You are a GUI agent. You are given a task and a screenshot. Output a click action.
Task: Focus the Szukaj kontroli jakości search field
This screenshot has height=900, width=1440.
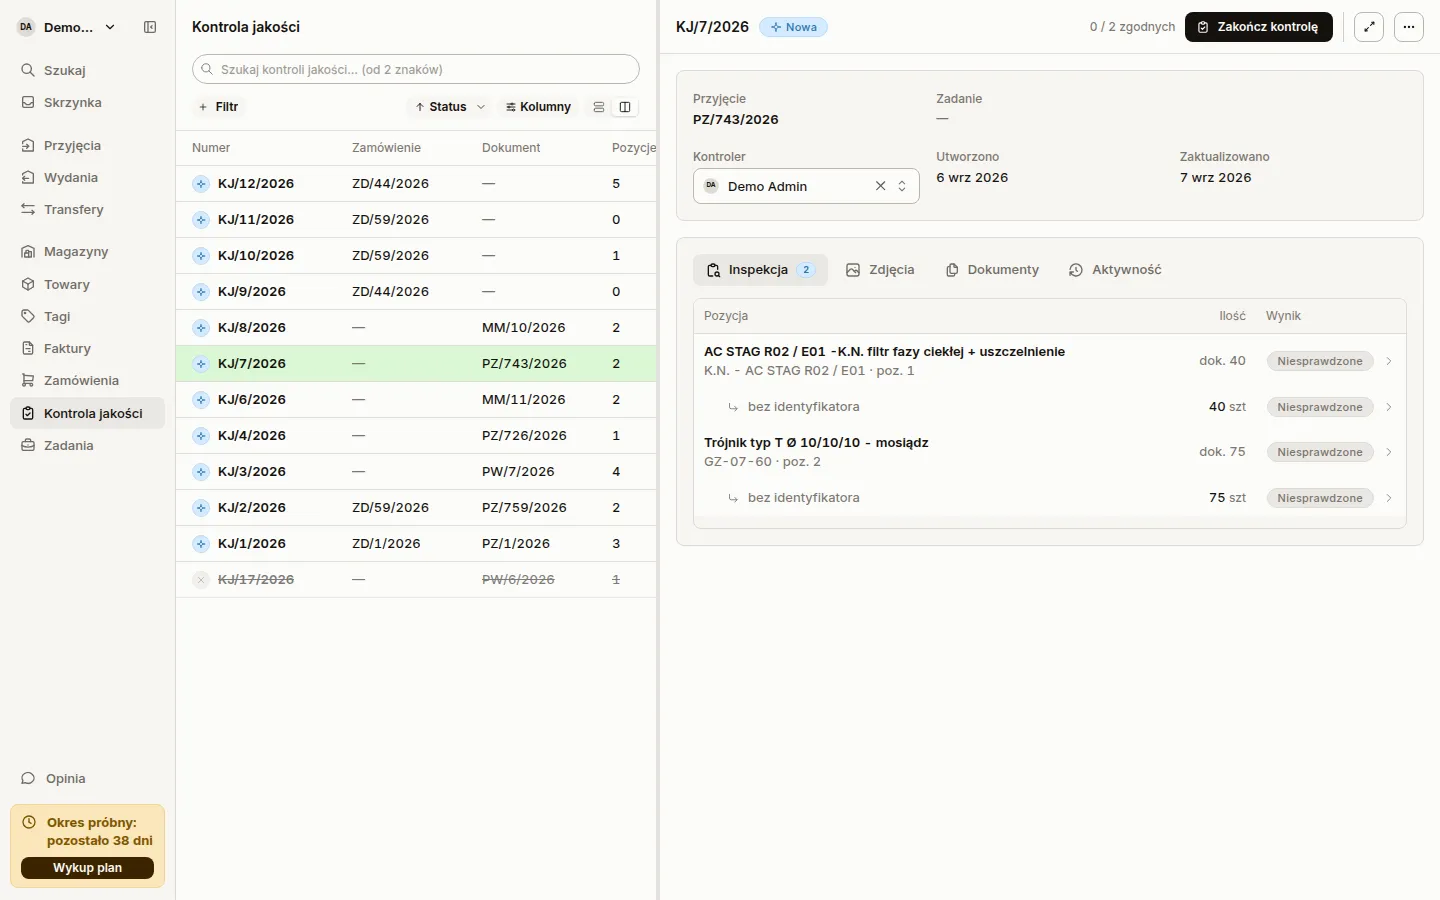[416, 69]
